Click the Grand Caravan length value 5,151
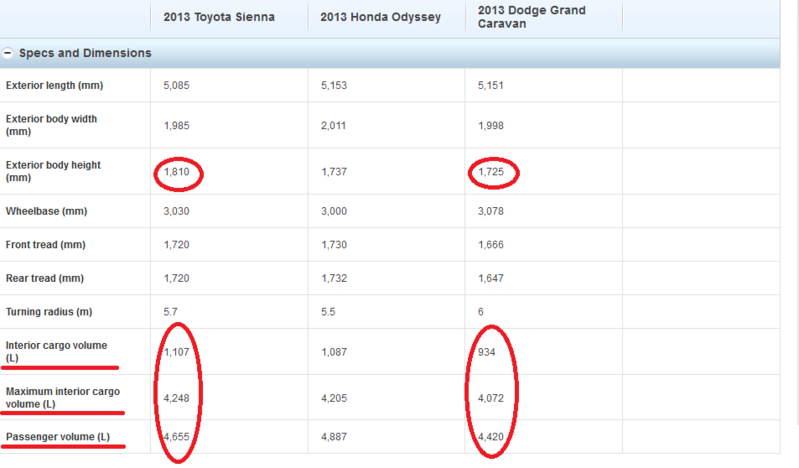The image size is (799, 468). (491, 85)
